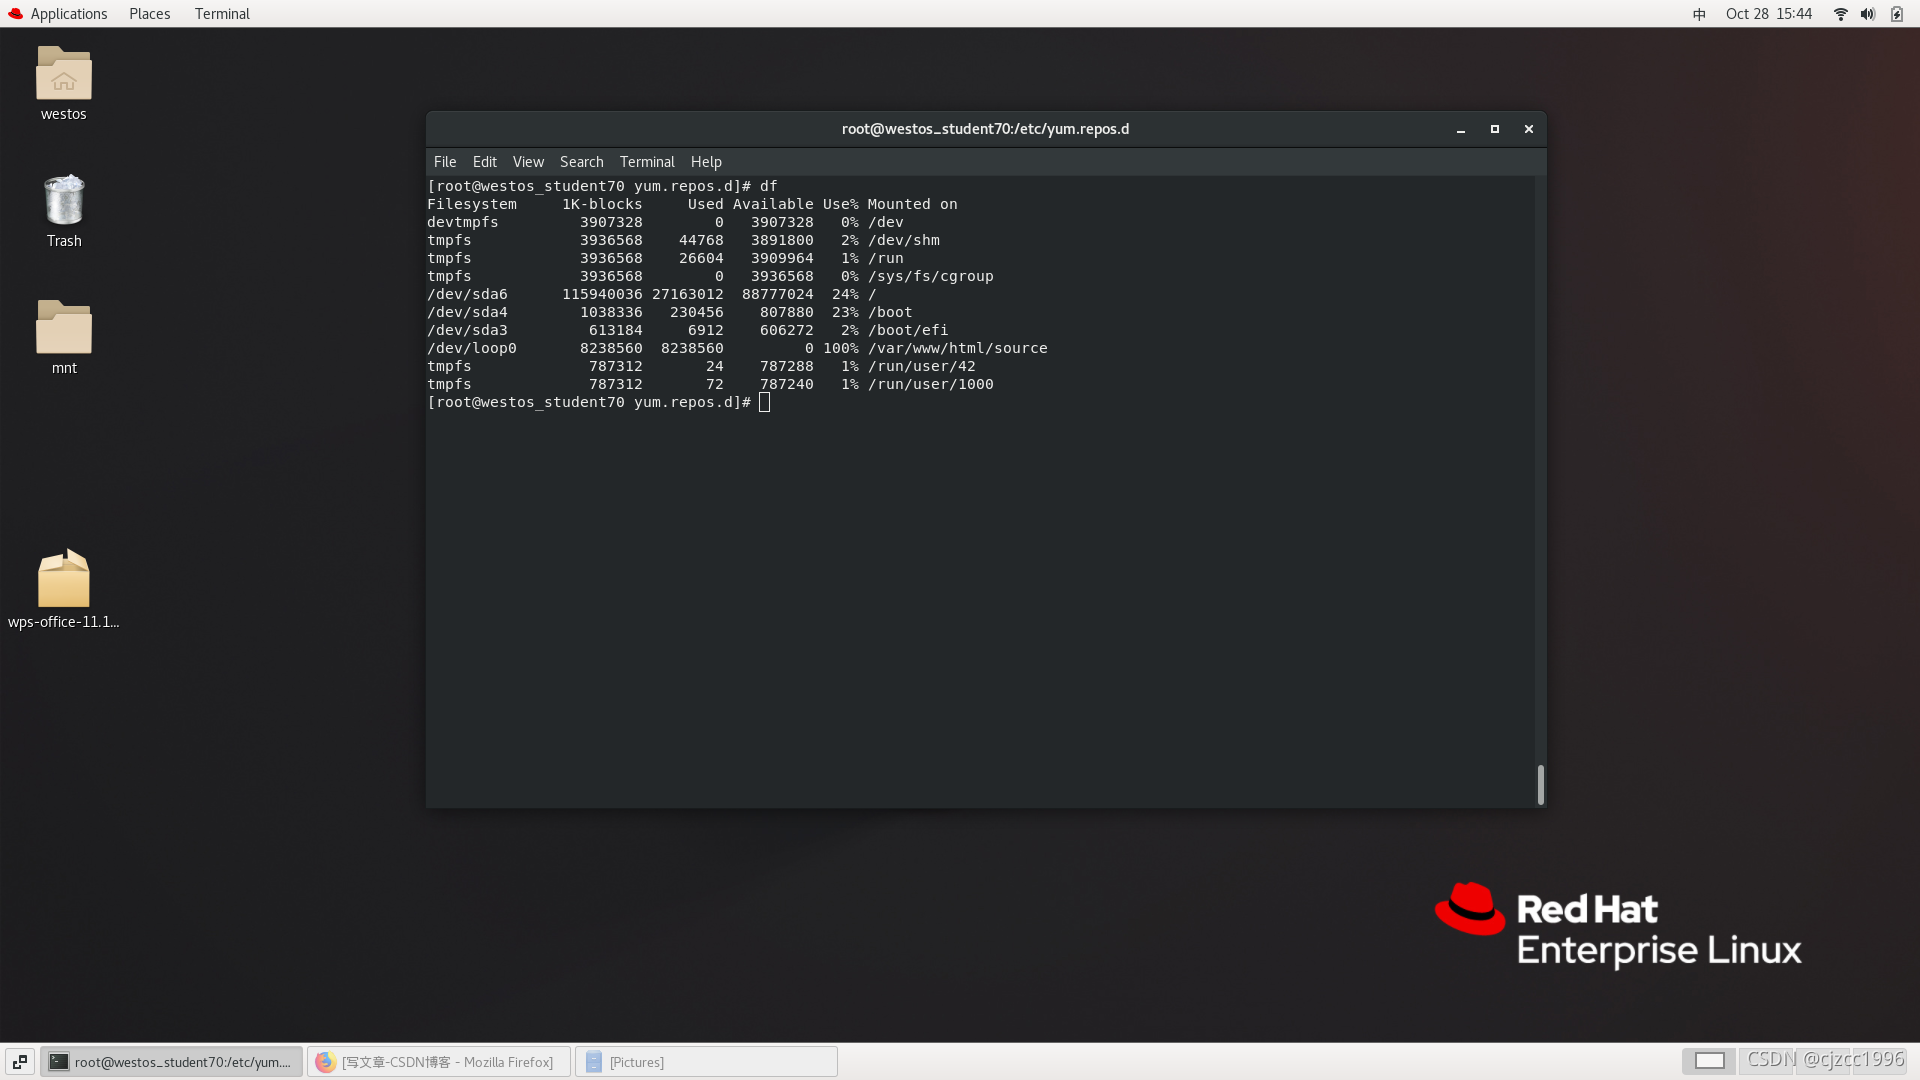The width and height of the screenshot is (1920, 1080).
Task: Click the Pictures file manager taskbar icon
Action: coord(594,1062)
